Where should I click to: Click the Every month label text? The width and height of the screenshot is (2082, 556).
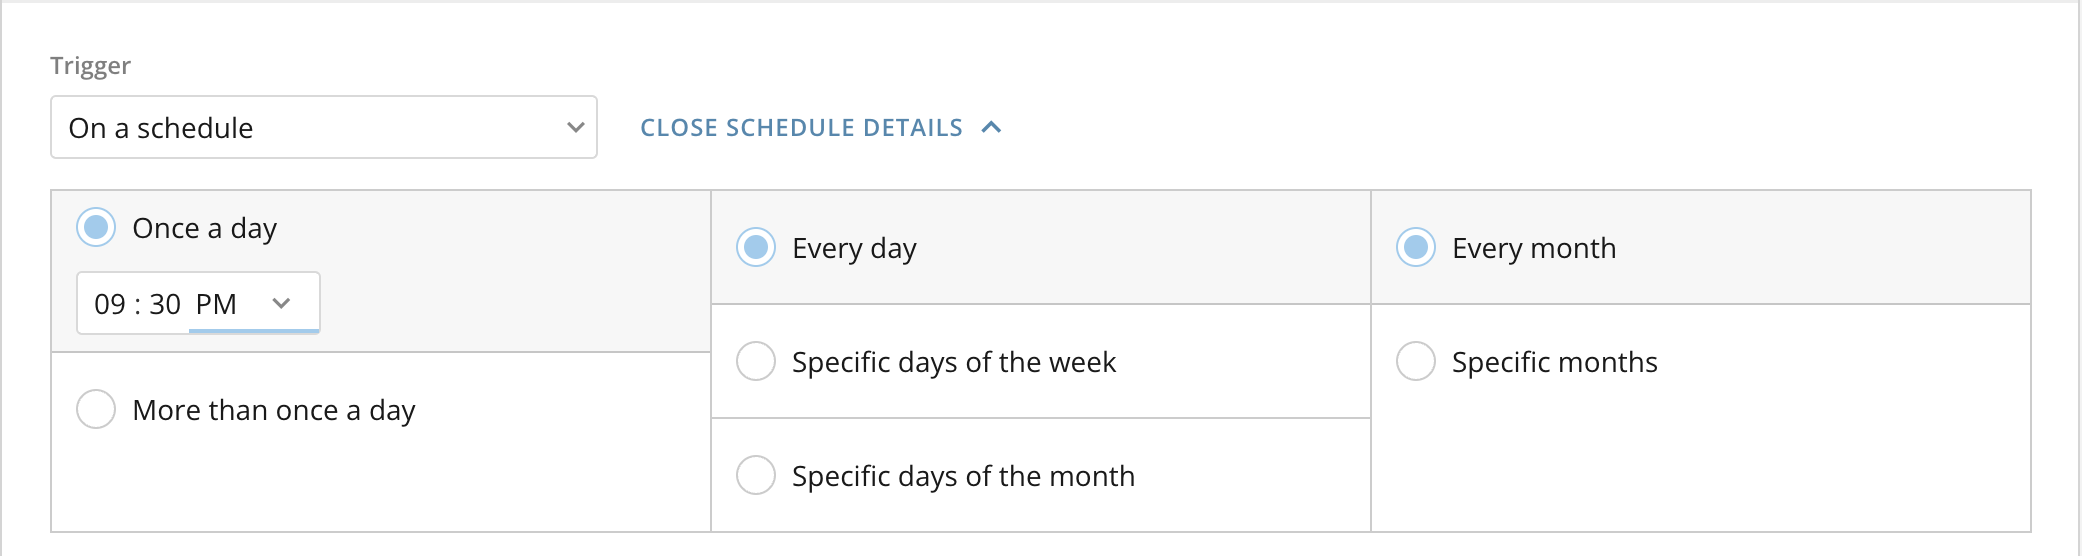point(1533,248)
